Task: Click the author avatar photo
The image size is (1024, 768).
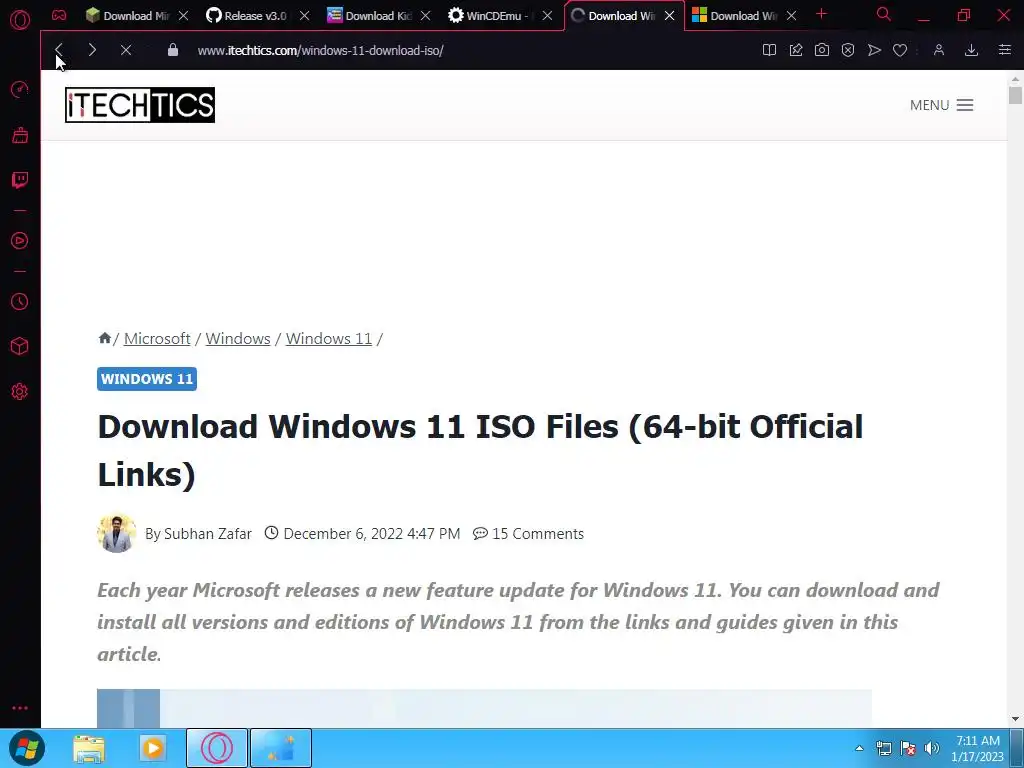Action: [117, 533]
